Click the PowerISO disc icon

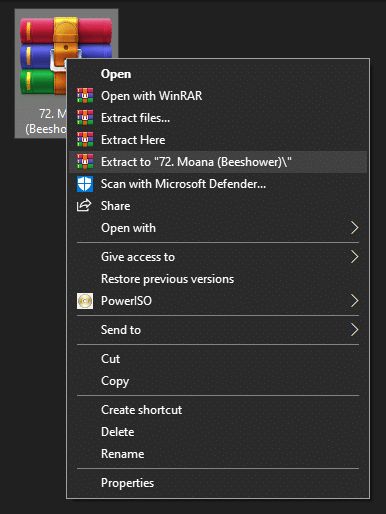coord(85,301)
